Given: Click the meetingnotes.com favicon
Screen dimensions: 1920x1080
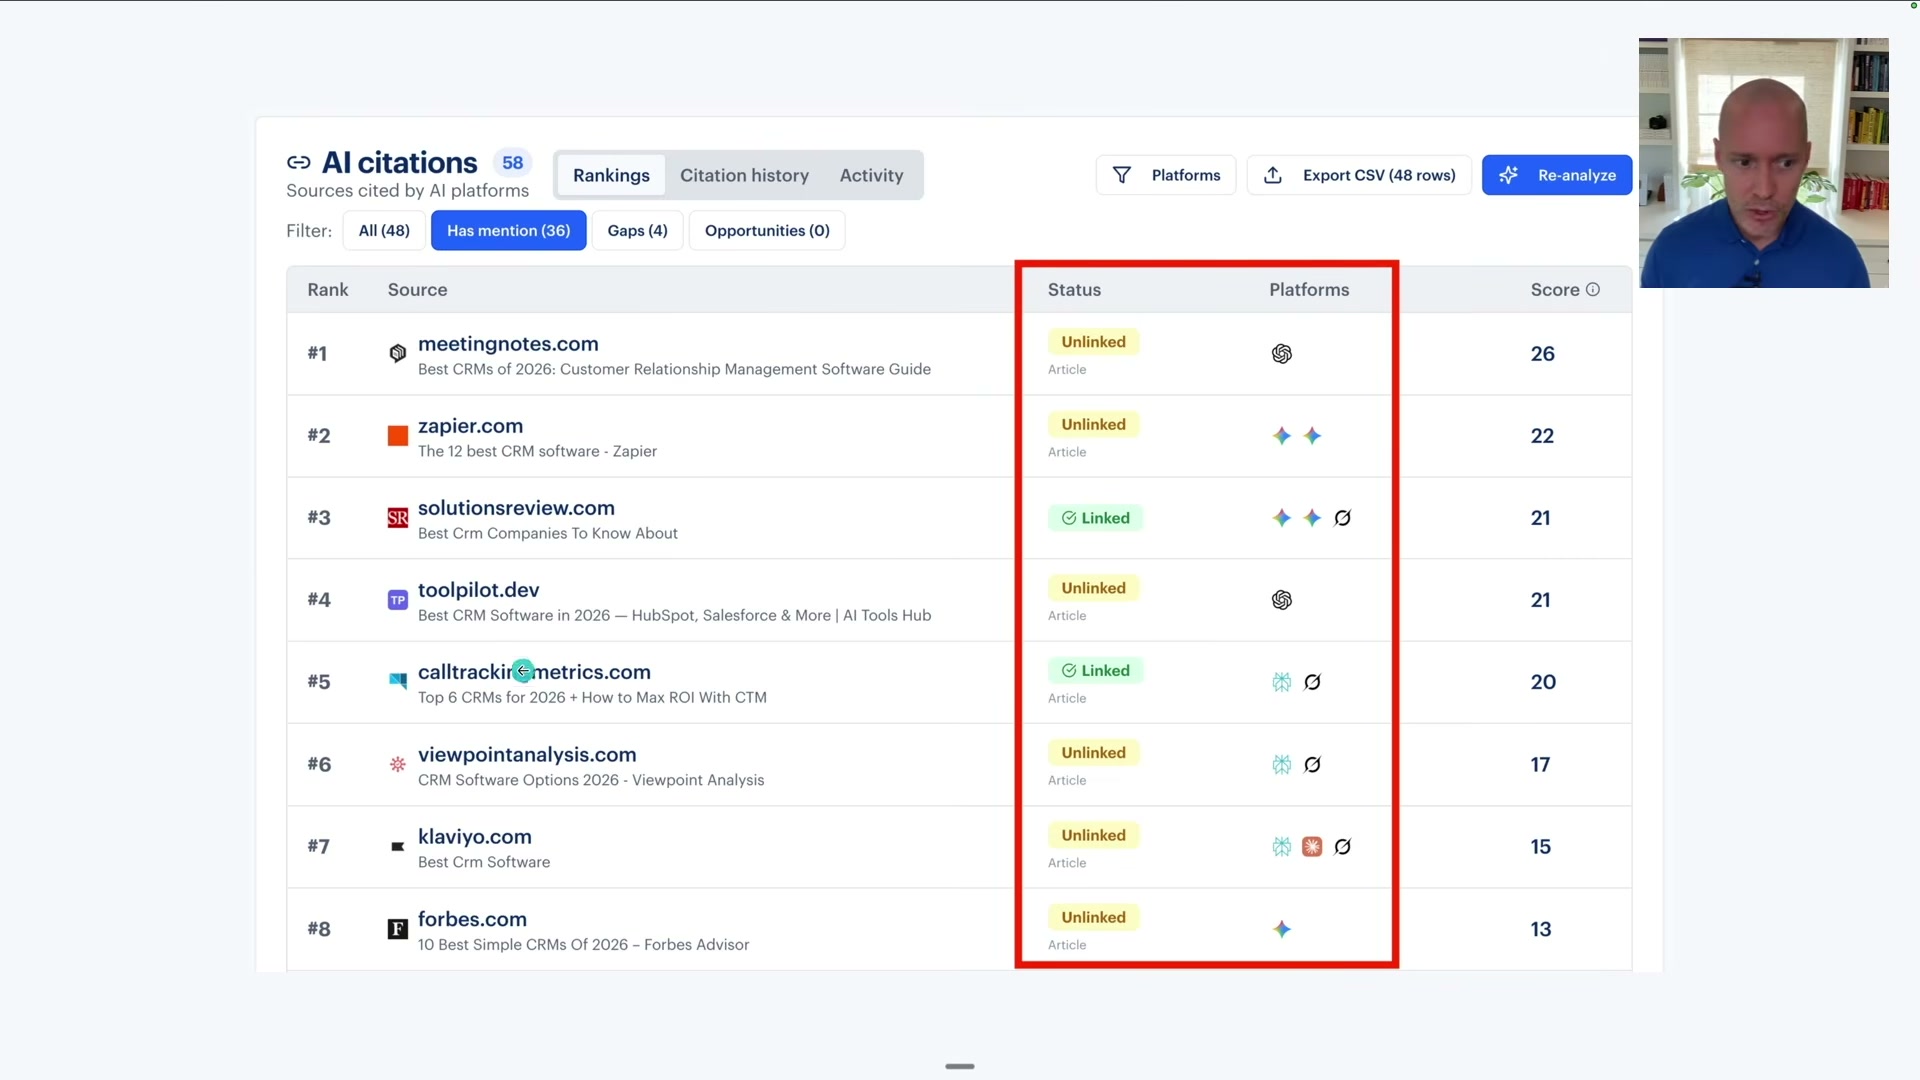Looking at the screenshot, I should [398, 353].
